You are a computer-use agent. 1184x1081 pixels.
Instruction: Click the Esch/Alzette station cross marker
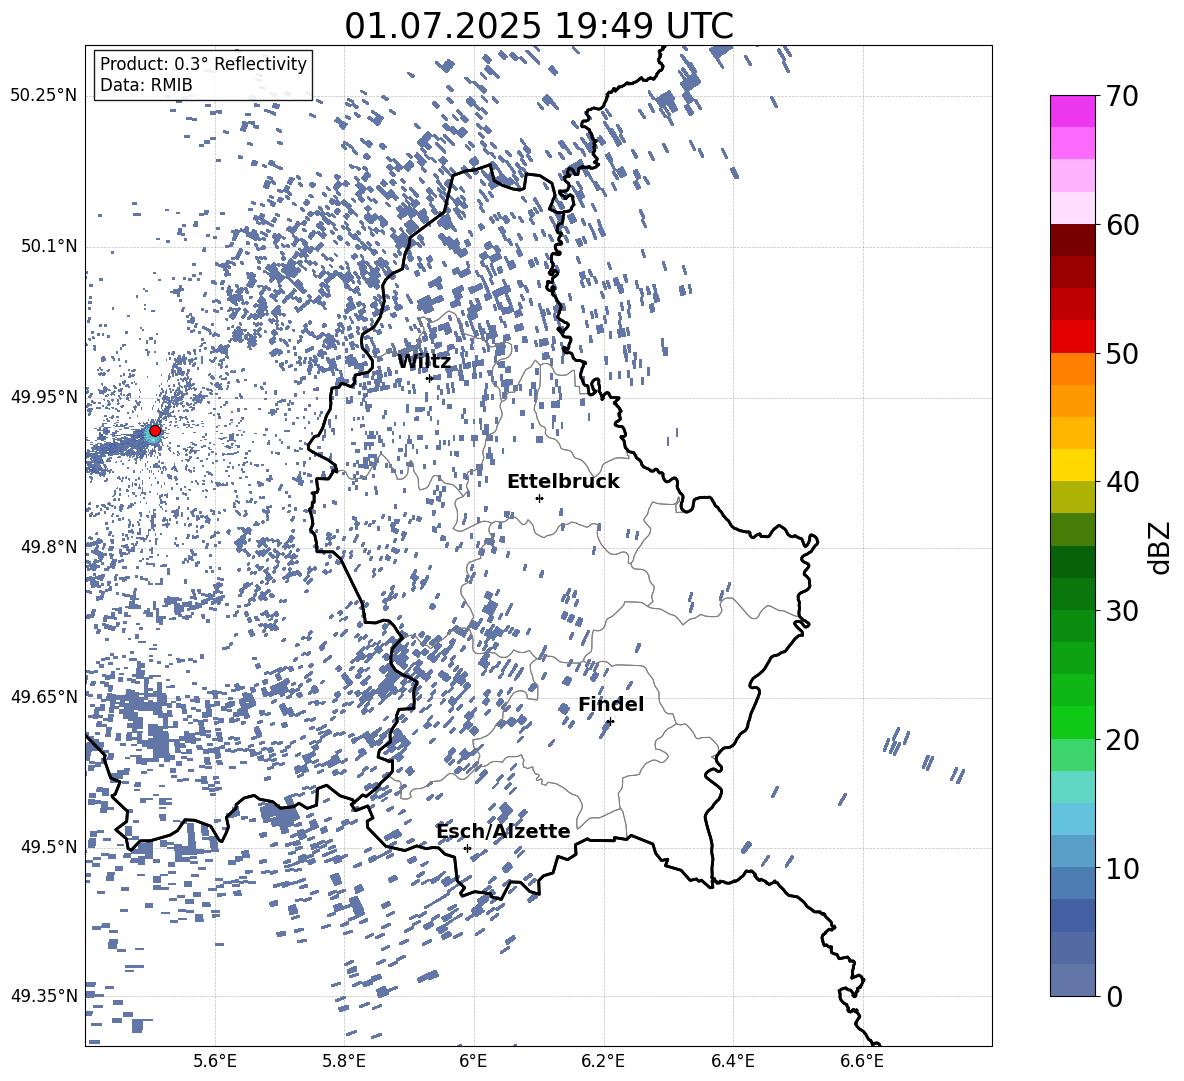click(x=467, y=848)
